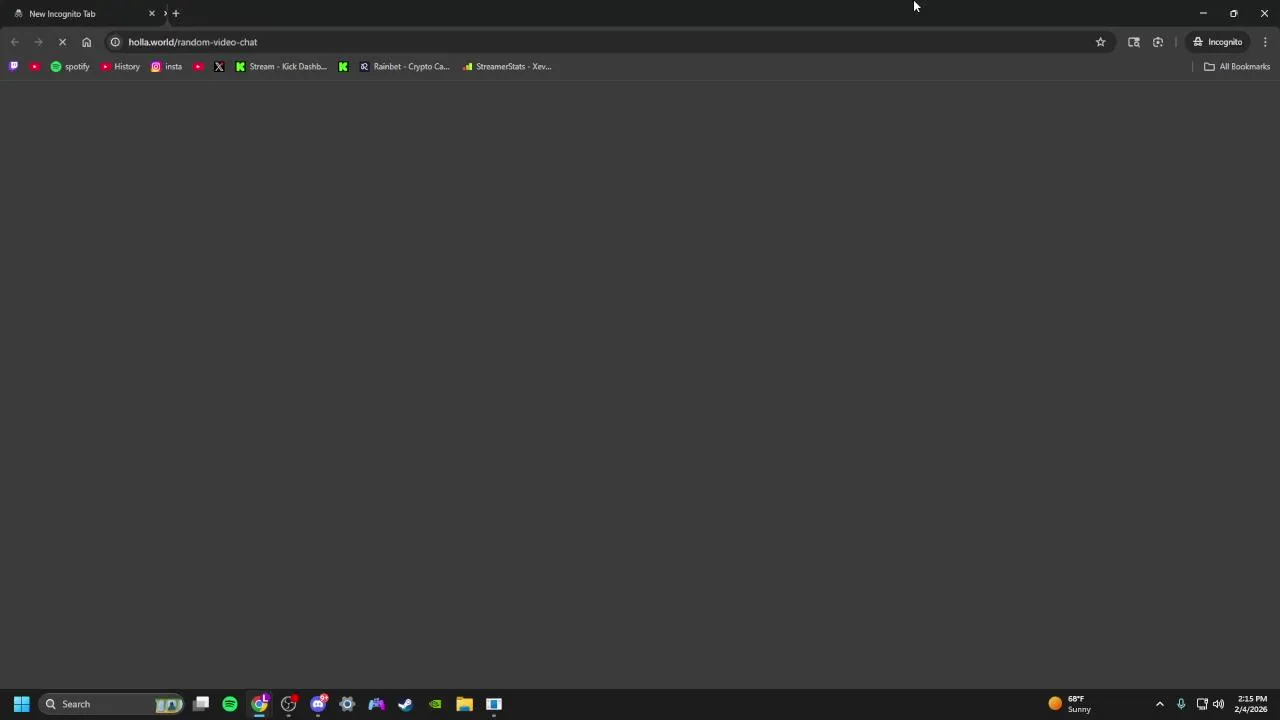
Task: Open the YouTube bookmark between insta and X
Action: coord(198,66)
